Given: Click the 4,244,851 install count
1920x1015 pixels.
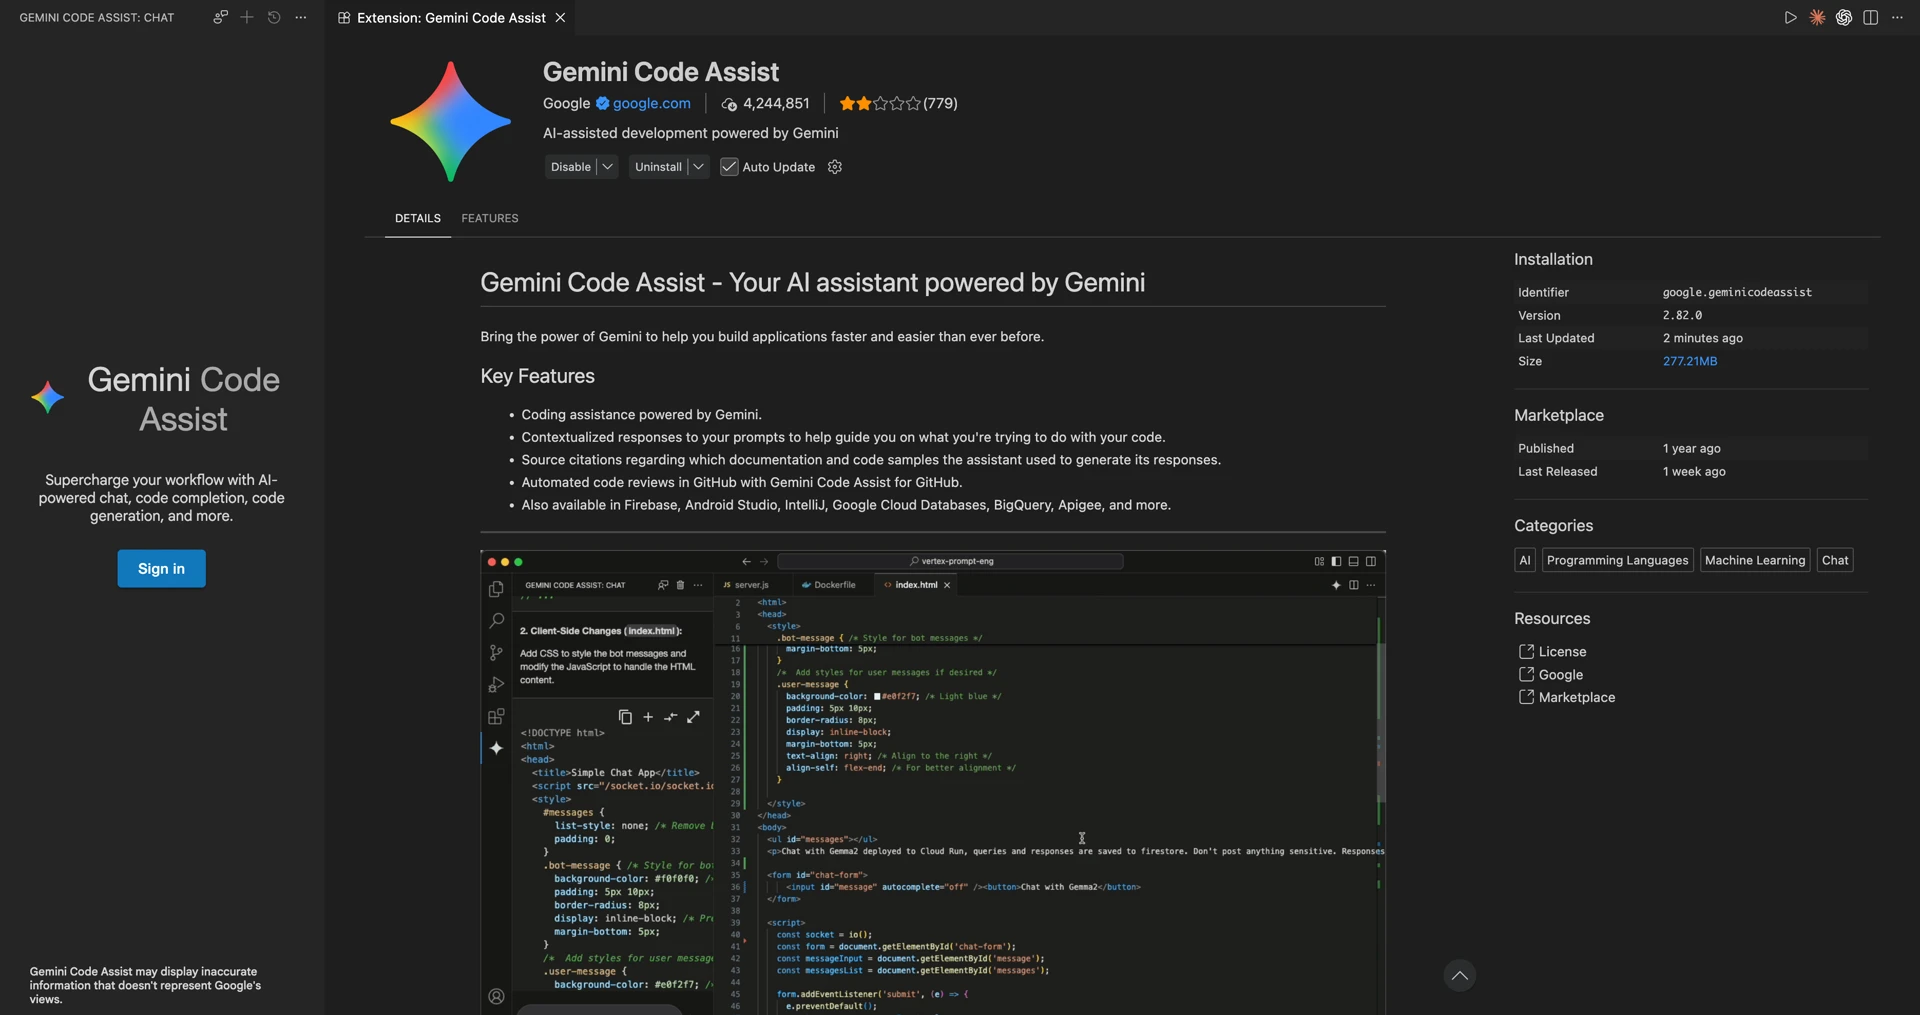Looking at the screenshot, I should click(x=776, y=103).
